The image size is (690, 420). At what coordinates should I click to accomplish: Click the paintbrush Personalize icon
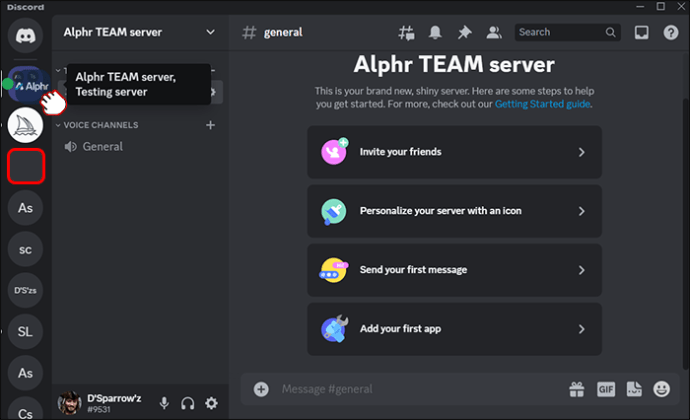pos(334,211)
